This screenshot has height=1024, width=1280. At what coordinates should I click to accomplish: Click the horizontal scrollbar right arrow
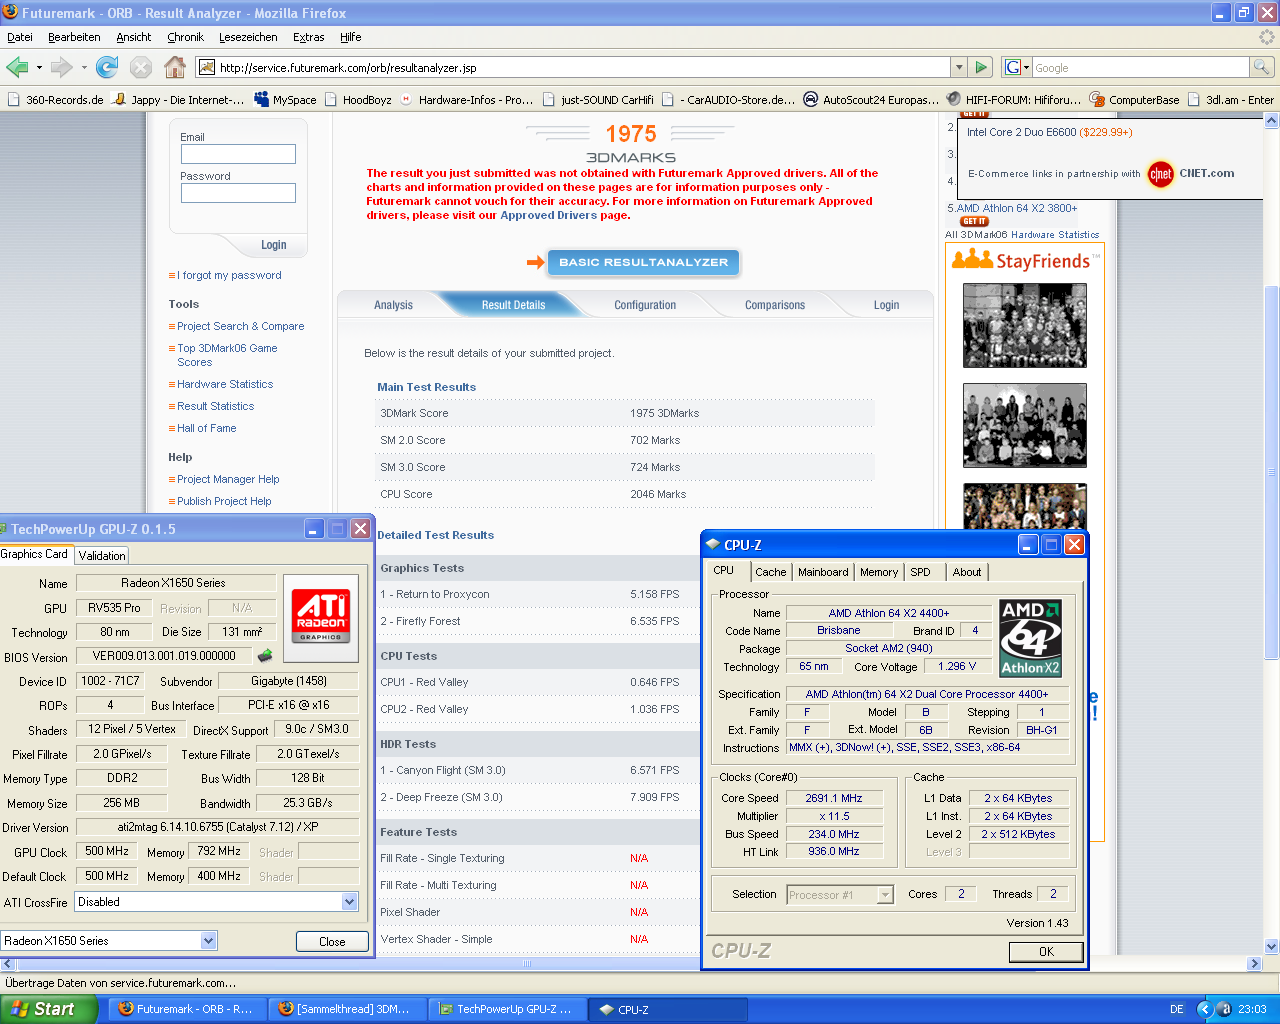1254,964
